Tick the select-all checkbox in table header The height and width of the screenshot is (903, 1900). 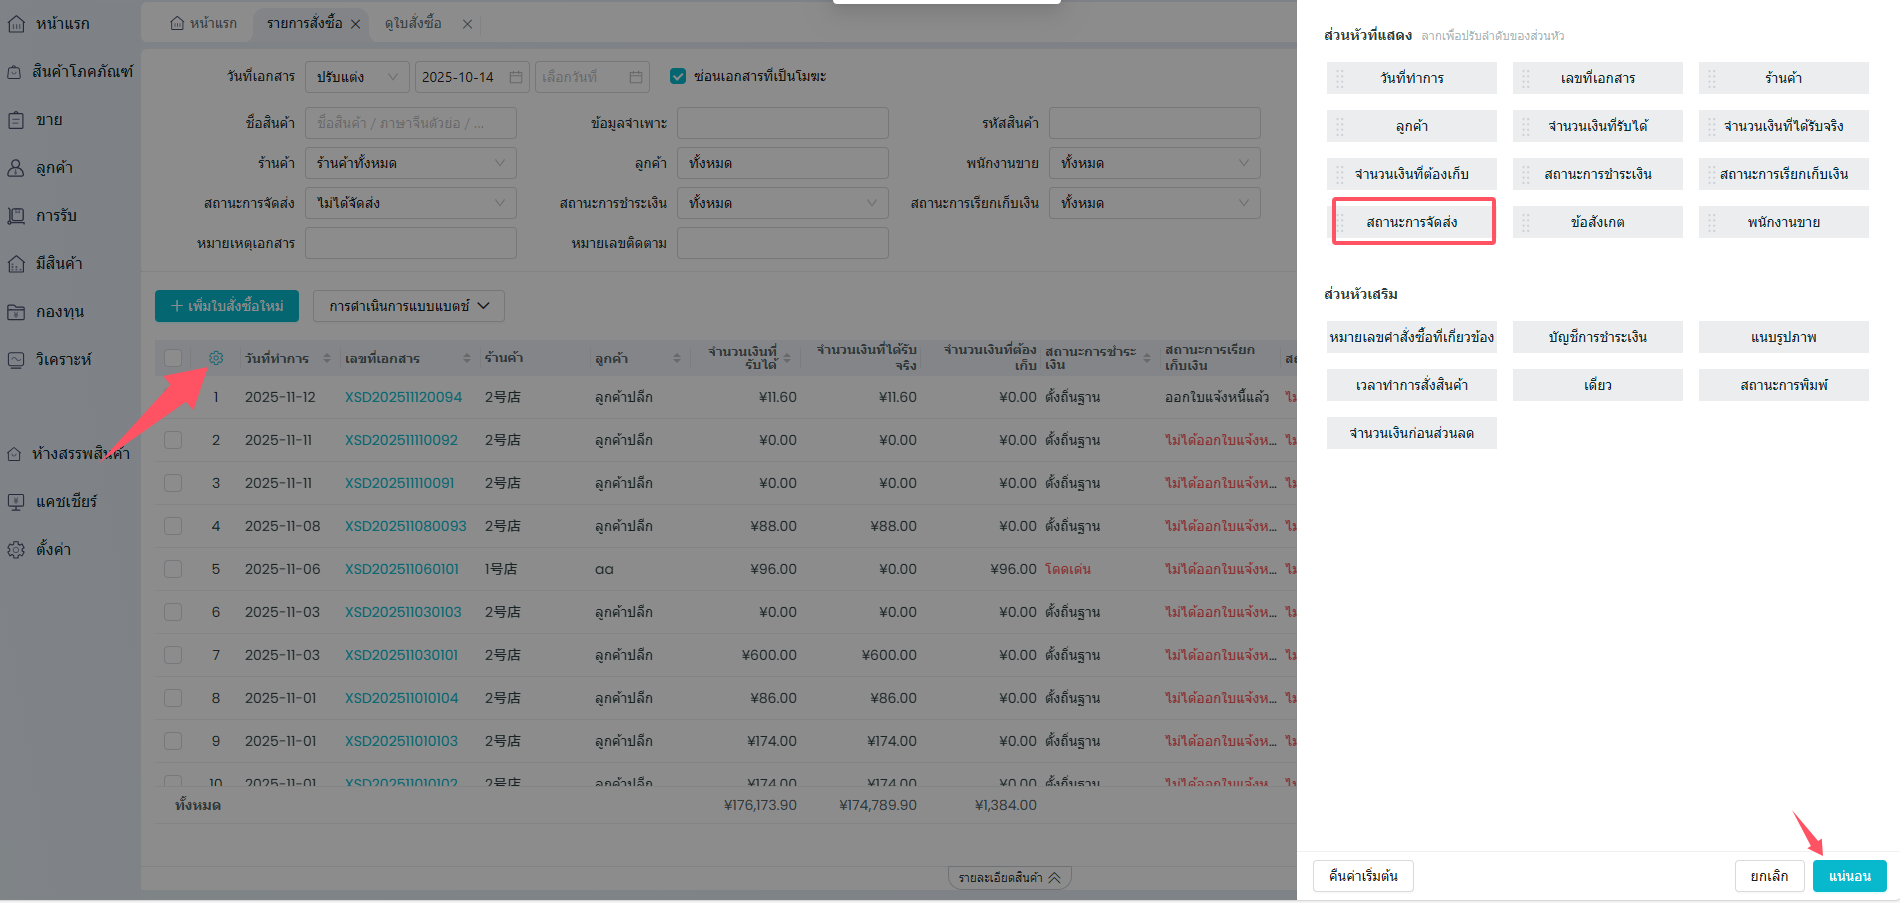pos(173,358)
